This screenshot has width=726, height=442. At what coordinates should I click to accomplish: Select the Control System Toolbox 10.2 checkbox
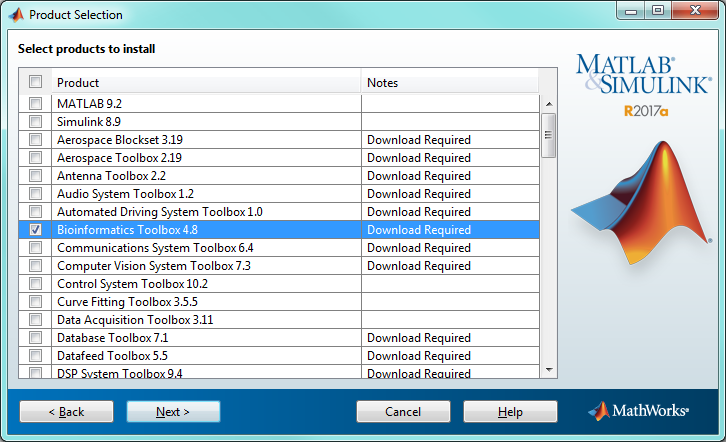click(35, 284)
